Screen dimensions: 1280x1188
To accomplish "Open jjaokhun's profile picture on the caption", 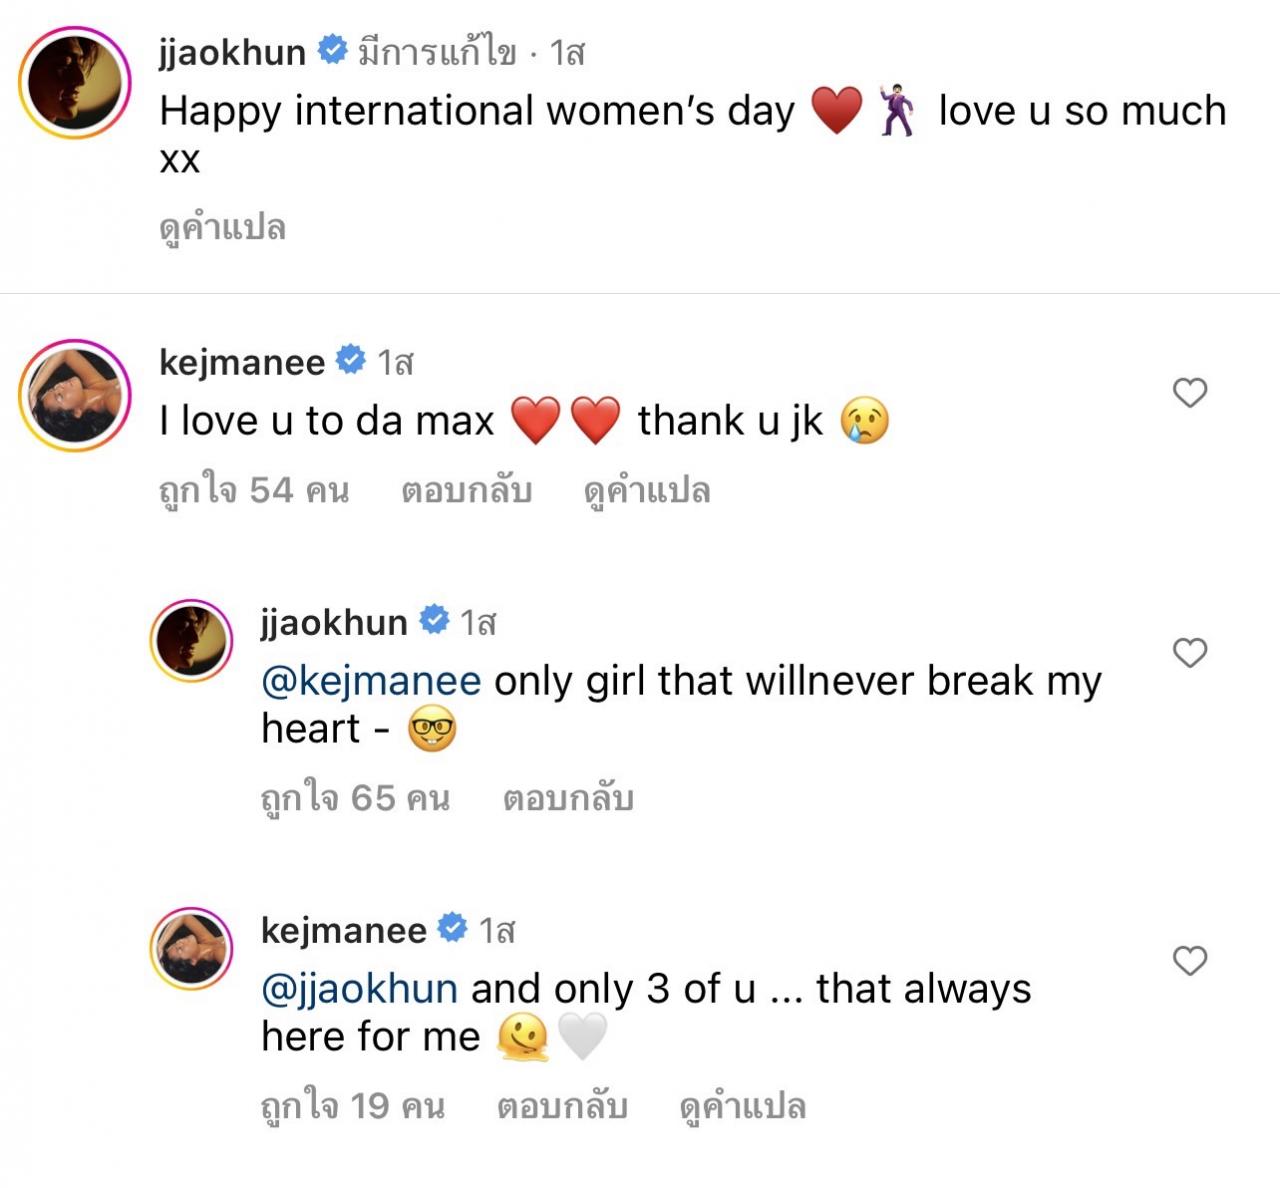I will 75,84.
